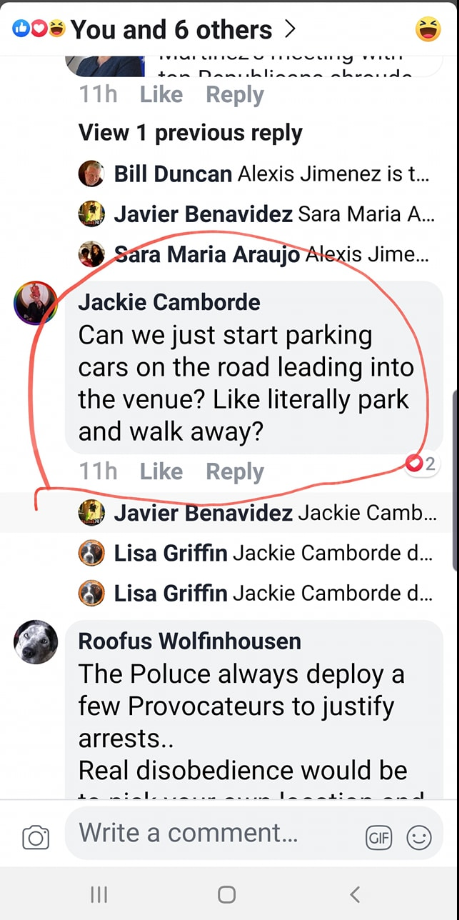Viewport: 459px width, 920px height.
Task: Open Javier Benavidez's reply to Jackie Camborde
Action: pos(257,513)
